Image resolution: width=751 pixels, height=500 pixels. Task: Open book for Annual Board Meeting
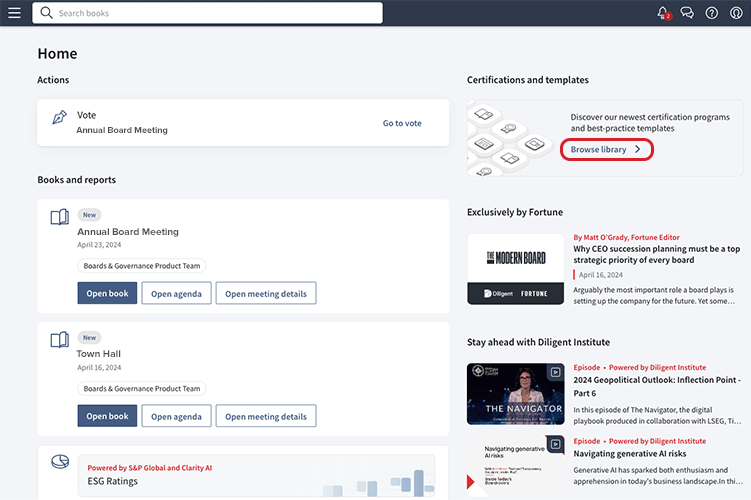point(107,293)
